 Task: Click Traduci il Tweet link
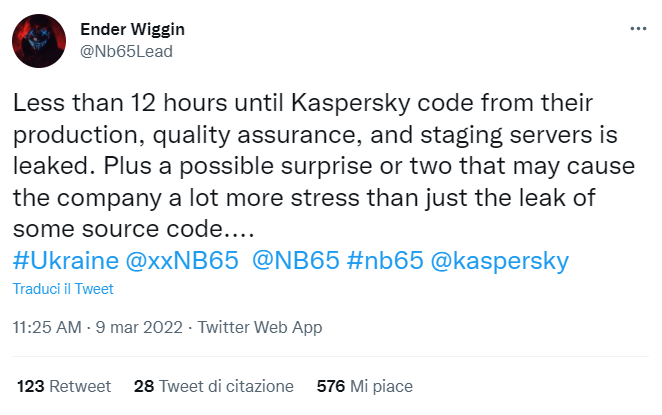(63, 289)
